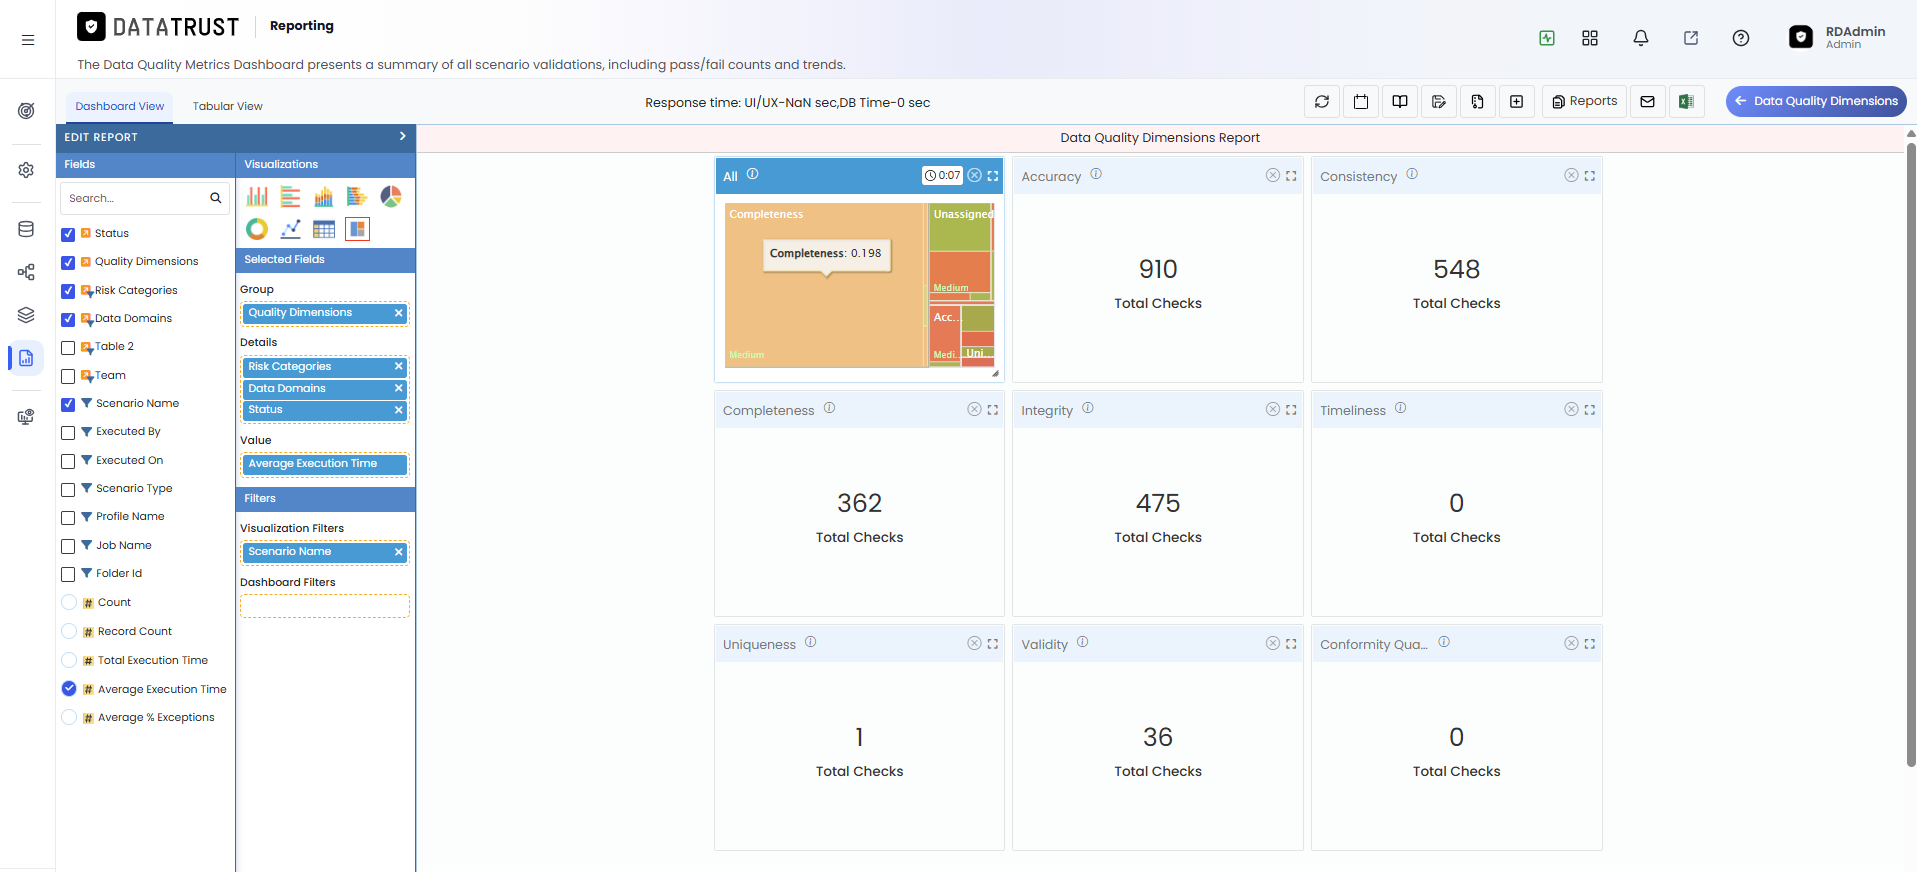This screenshot has width=1917, height=872.
Task: Check the Team field checkbox
Action: coord(68,376)
